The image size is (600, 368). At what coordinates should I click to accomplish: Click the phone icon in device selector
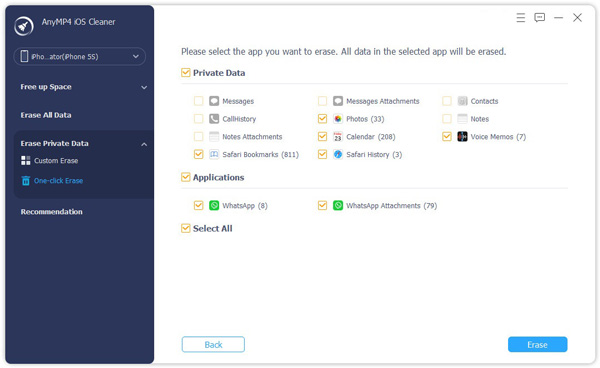(x=24, y=57)
